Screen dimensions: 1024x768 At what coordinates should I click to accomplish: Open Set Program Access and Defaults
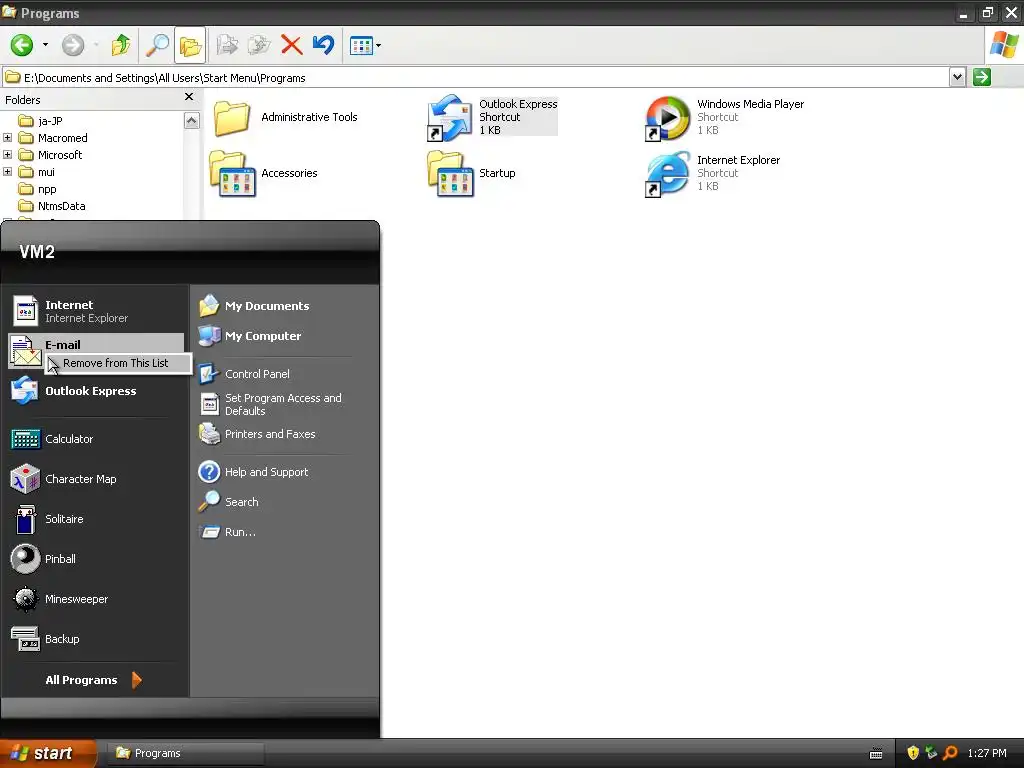pos(283,404)
